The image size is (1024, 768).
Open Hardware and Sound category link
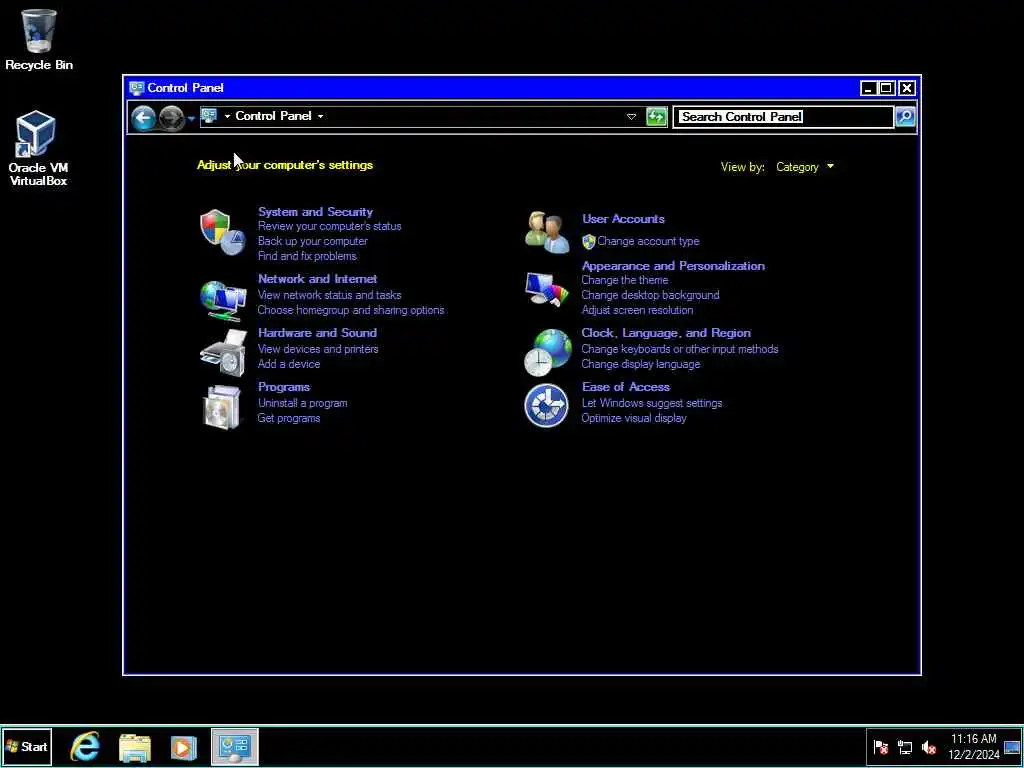pyautogui.click(x=317, y=333)
